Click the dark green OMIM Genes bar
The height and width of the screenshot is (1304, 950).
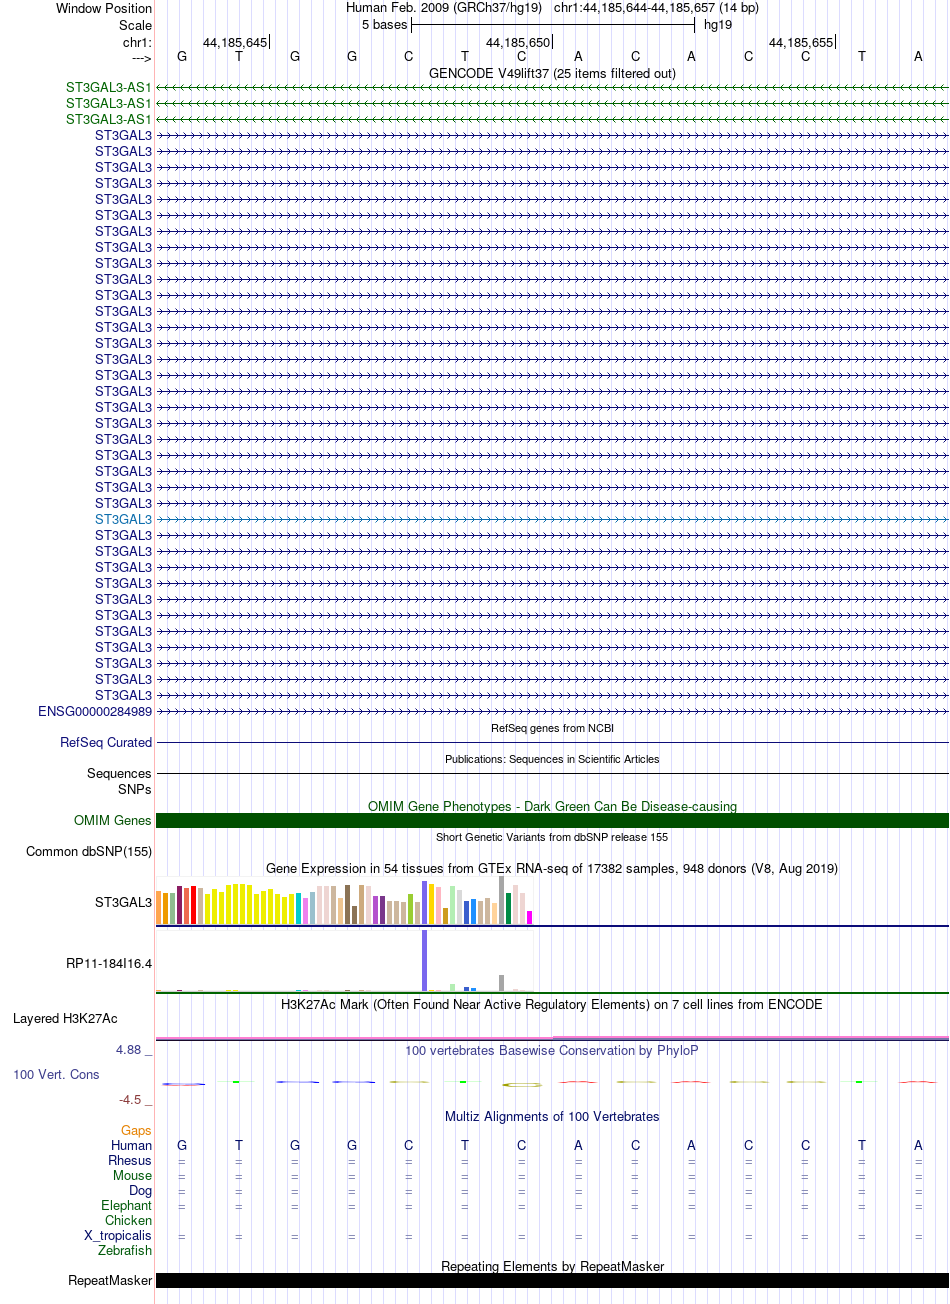(552, 821)
